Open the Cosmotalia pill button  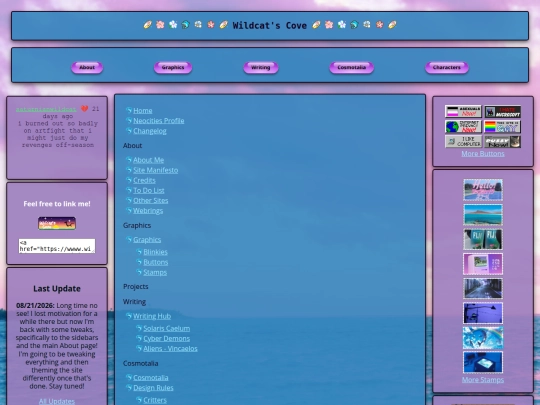pyautogui.click(x=352, y=68)
